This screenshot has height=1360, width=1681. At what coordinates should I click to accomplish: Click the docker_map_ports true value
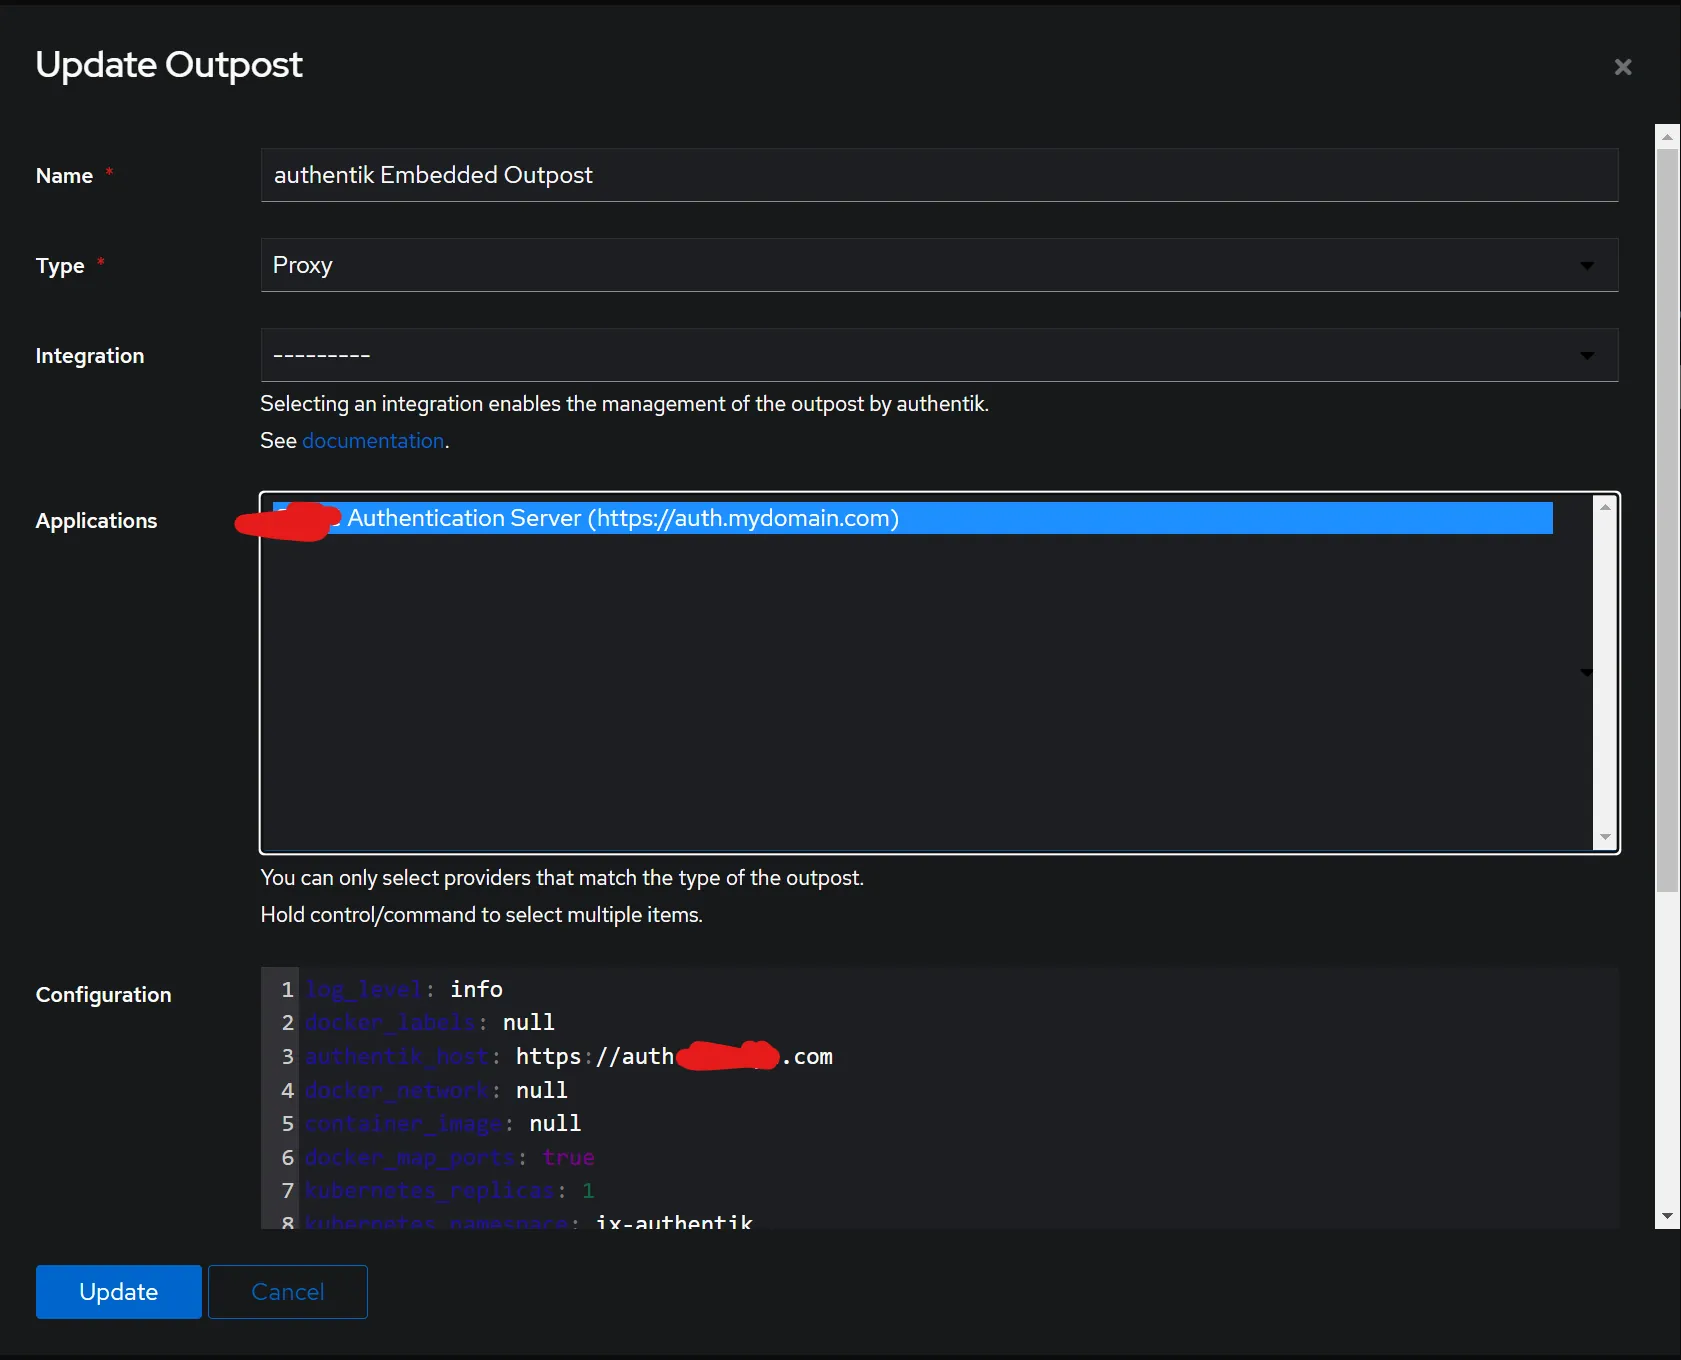[x=568, y=1157]
